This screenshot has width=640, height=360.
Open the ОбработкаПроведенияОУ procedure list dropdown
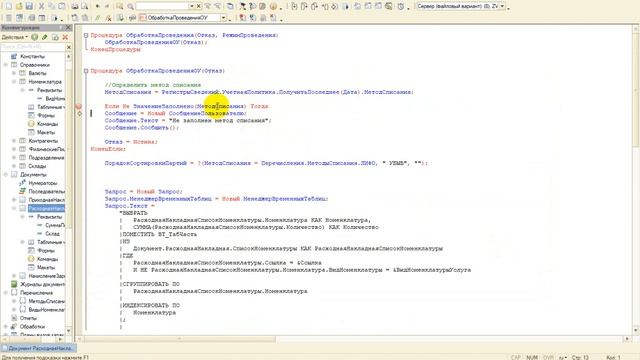click(x=223, y=18)
